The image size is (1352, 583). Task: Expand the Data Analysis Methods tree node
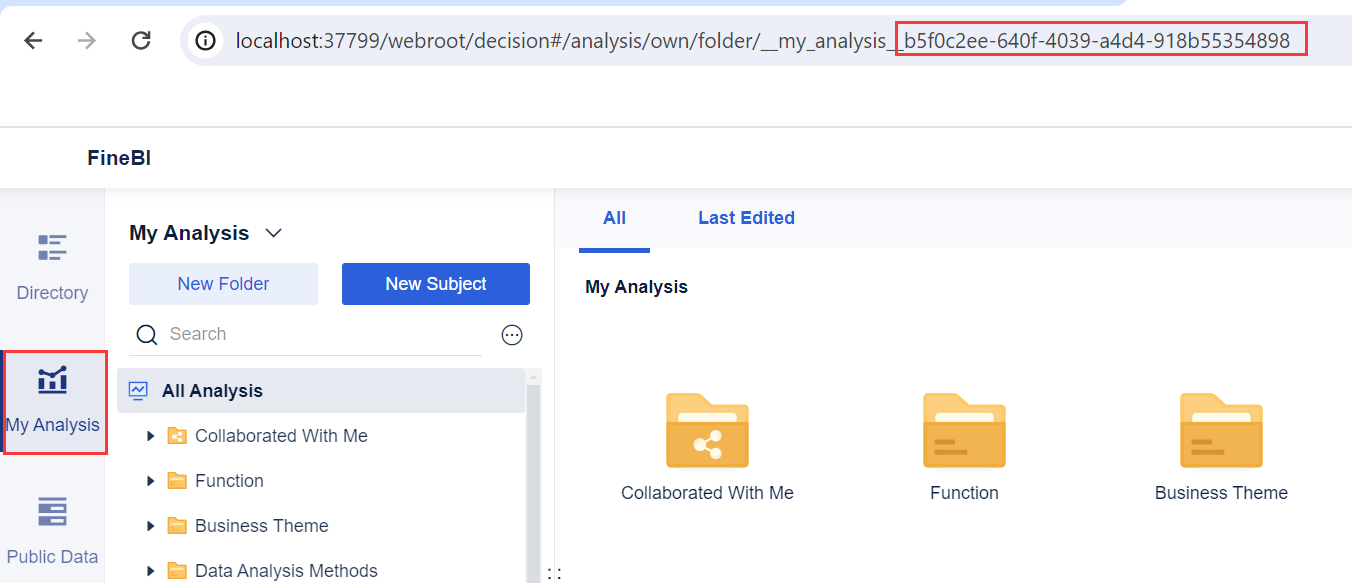(151, 571)
